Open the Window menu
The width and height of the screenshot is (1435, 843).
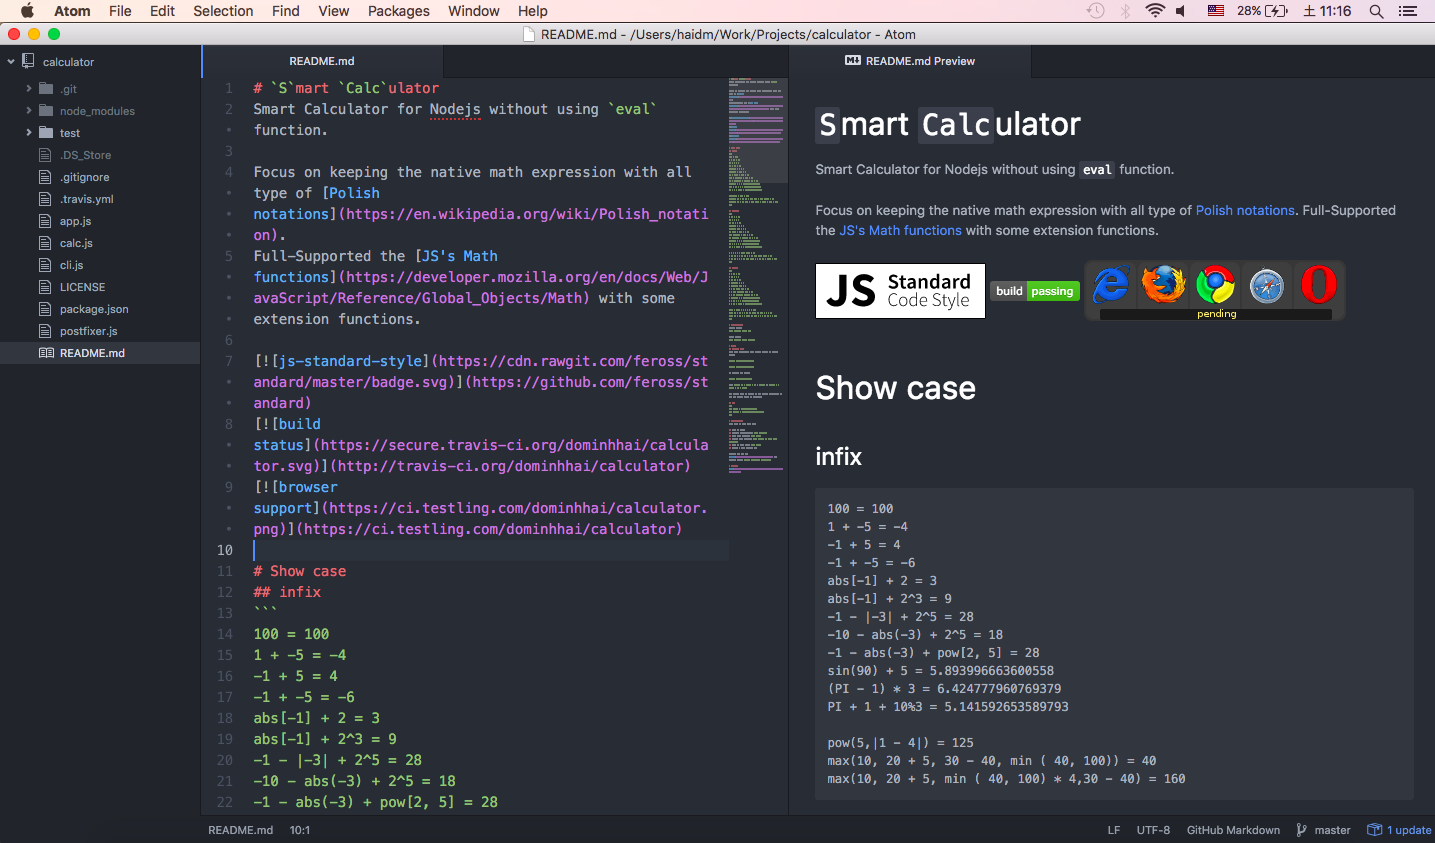(x=474, y=11)
